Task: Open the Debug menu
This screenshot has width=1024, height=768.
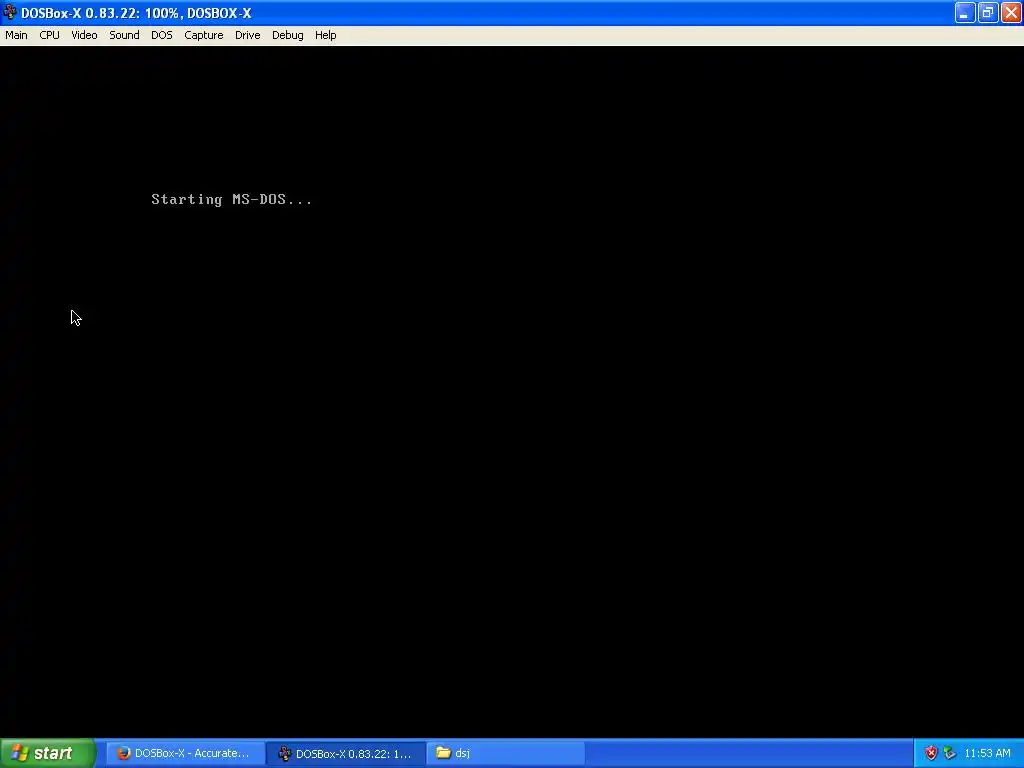Action: (287, 35)
